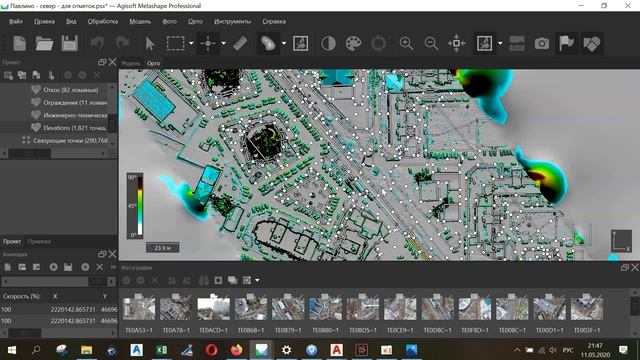Screen dimensions: 640x360
Task: Open Excel from the Windows taskbar
Action: 162,350
